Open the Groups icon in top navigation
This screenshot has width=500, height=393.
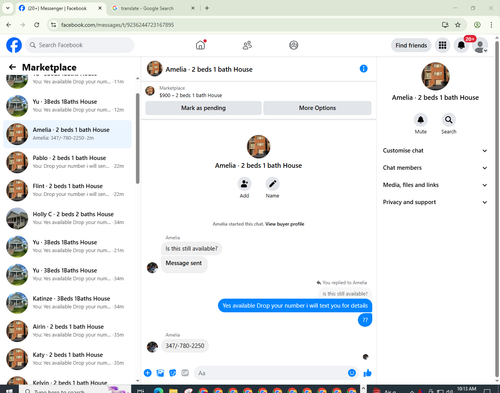coord(294,45)
